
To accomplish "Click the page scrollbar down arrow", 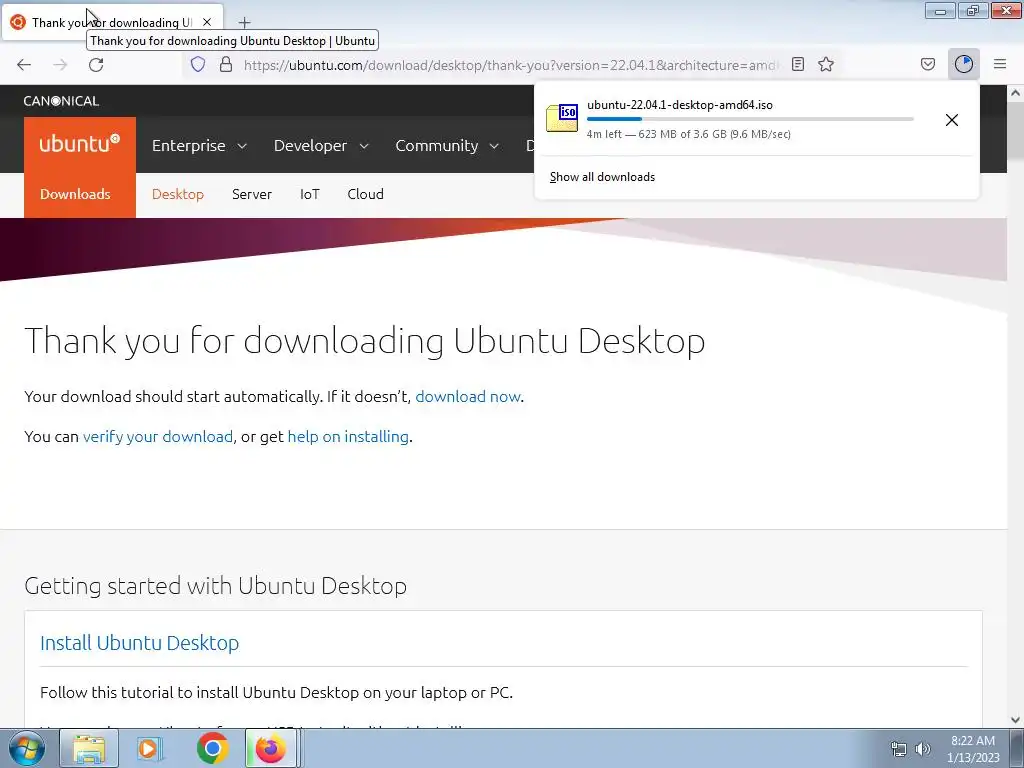I will pos(1015,720).
